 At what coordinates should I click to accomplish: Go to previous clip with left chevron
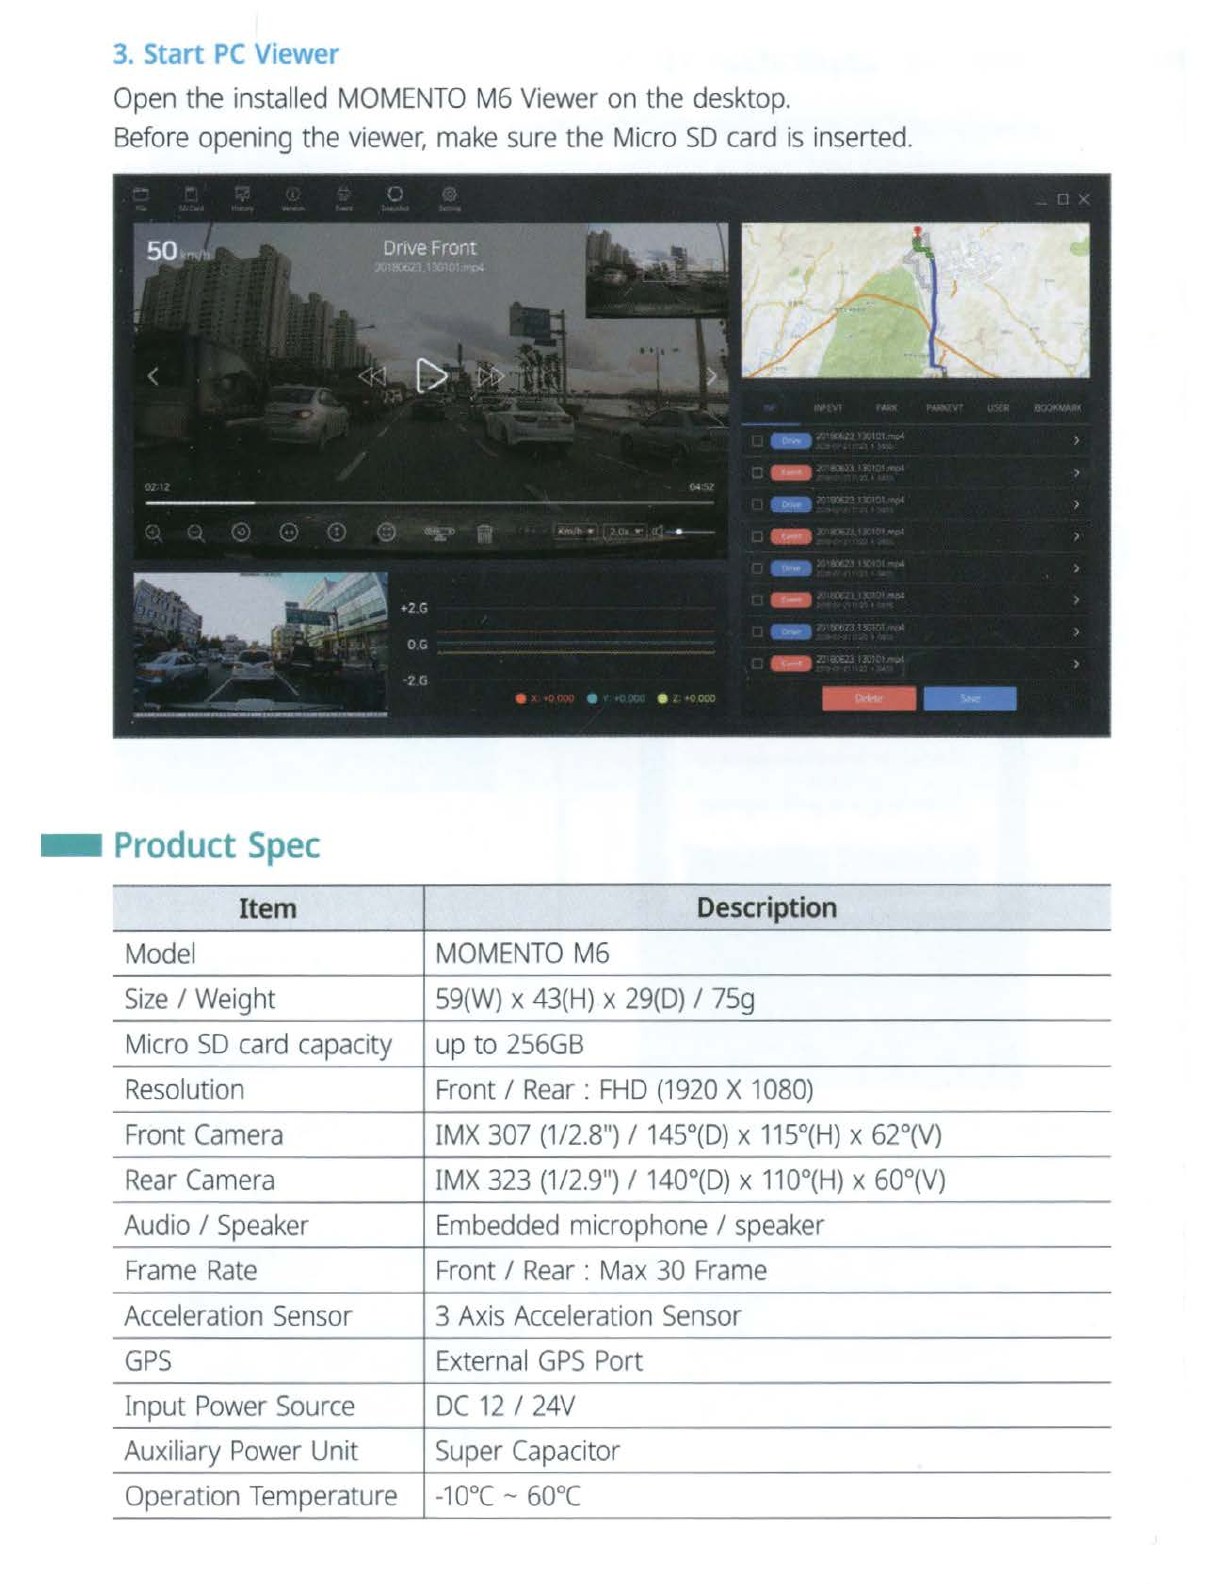(x=153, y=376)
